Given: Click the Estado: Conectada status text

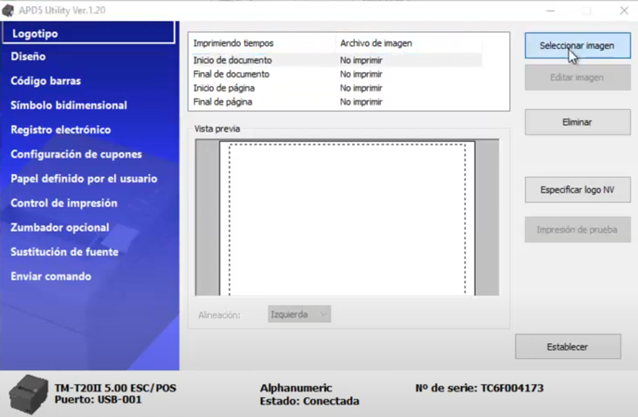Looking at the screenshot, I should click(x=309, y=401).
